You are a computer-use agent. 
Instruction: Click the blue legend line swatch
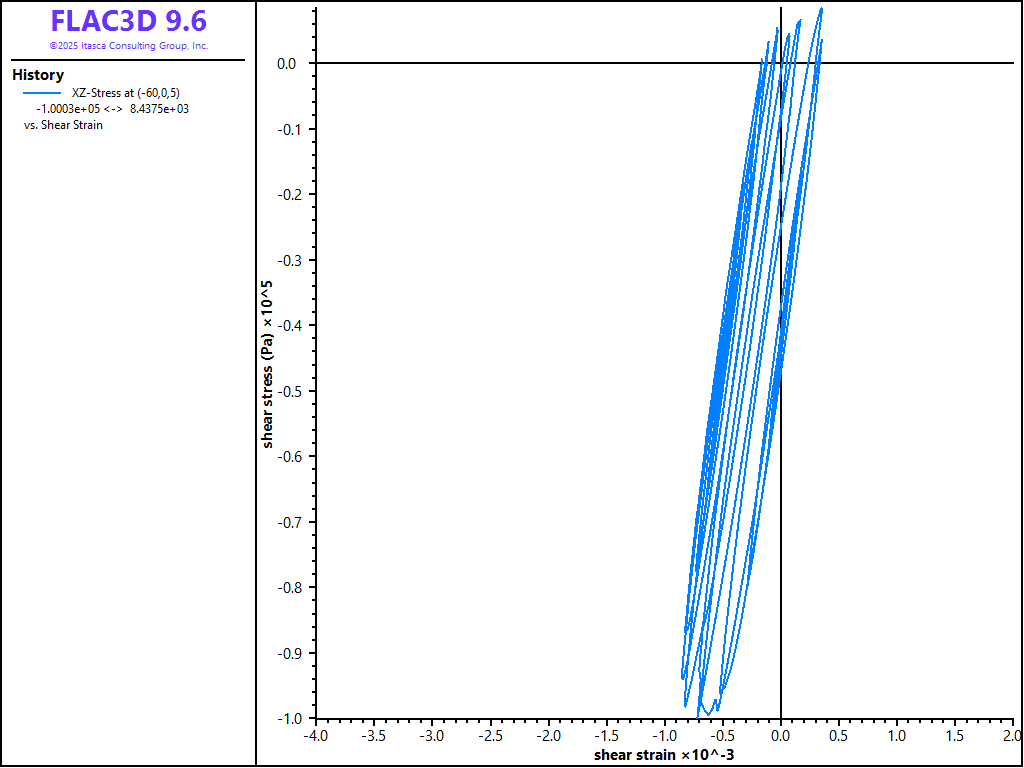pos(42,93)
